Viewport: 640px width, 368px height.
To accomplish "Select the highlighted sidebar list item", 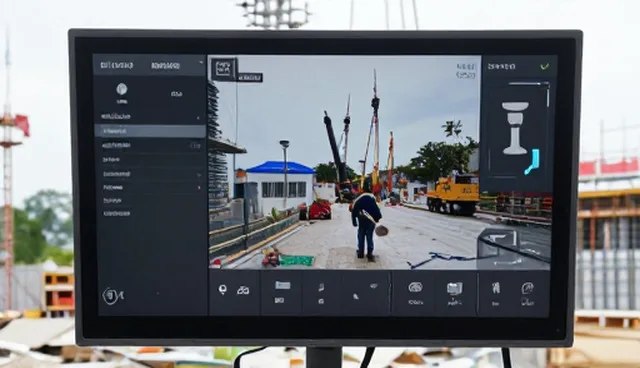I will [150, 131].
